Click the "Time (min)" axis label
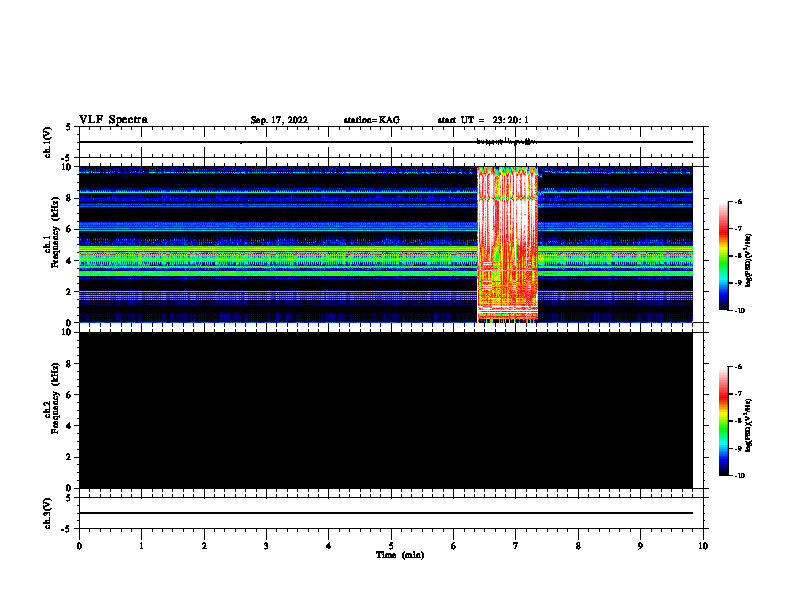Image resolution: width=792 pixels, height=612 pixels. 400,555
